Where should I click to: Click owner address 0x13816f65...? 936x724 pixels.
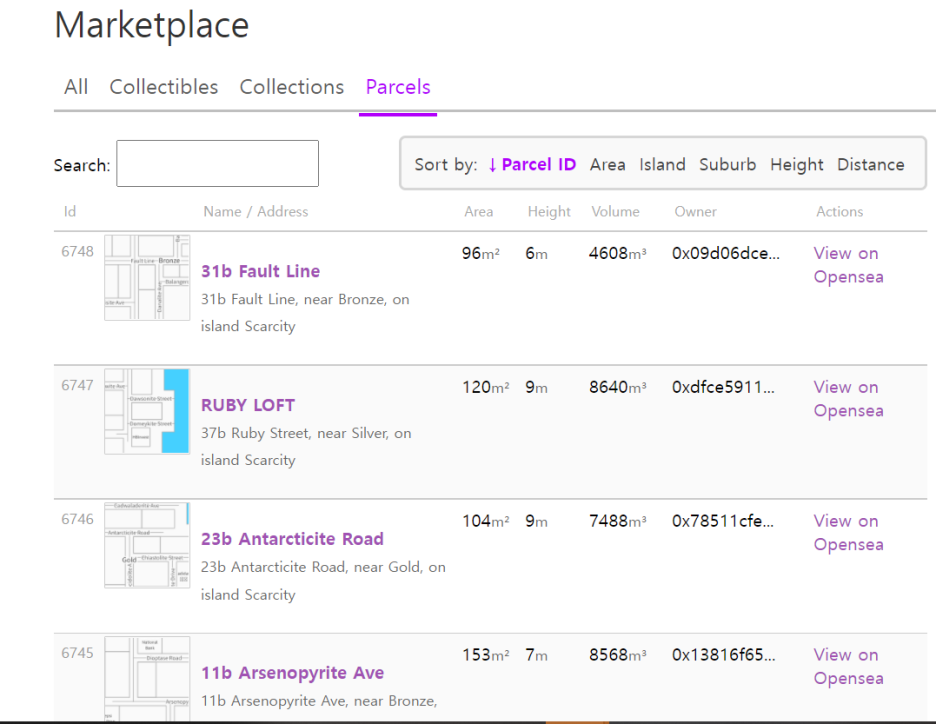pos(723,655)
